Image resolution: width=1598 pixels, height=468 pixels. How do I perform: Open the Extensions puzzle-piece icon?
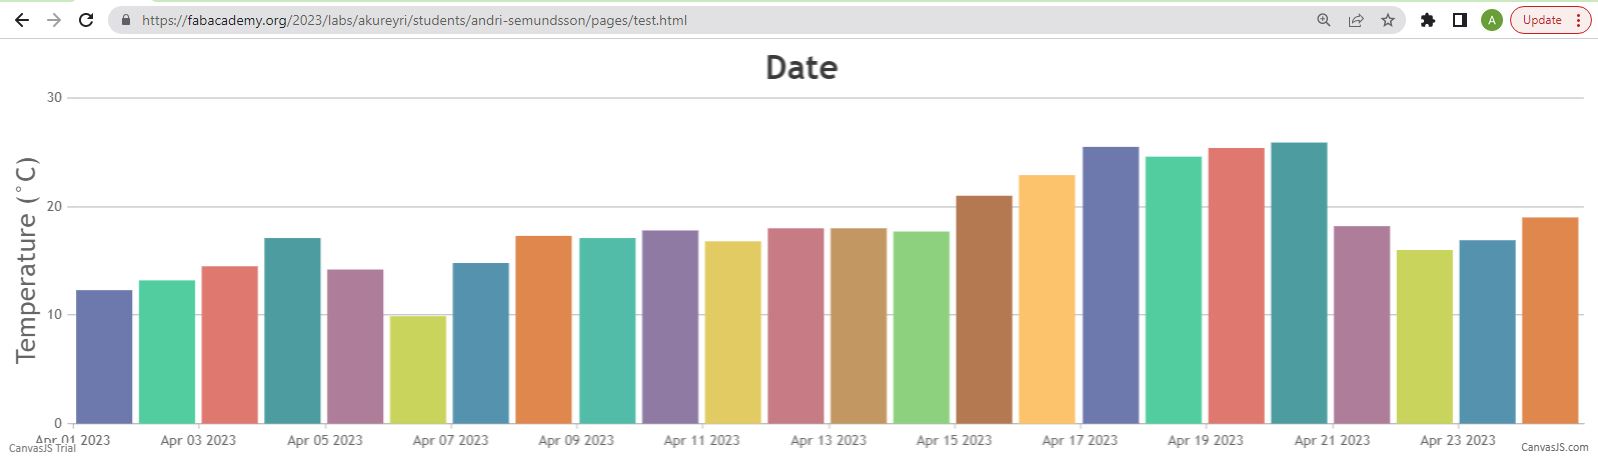tap(1428, 20)
